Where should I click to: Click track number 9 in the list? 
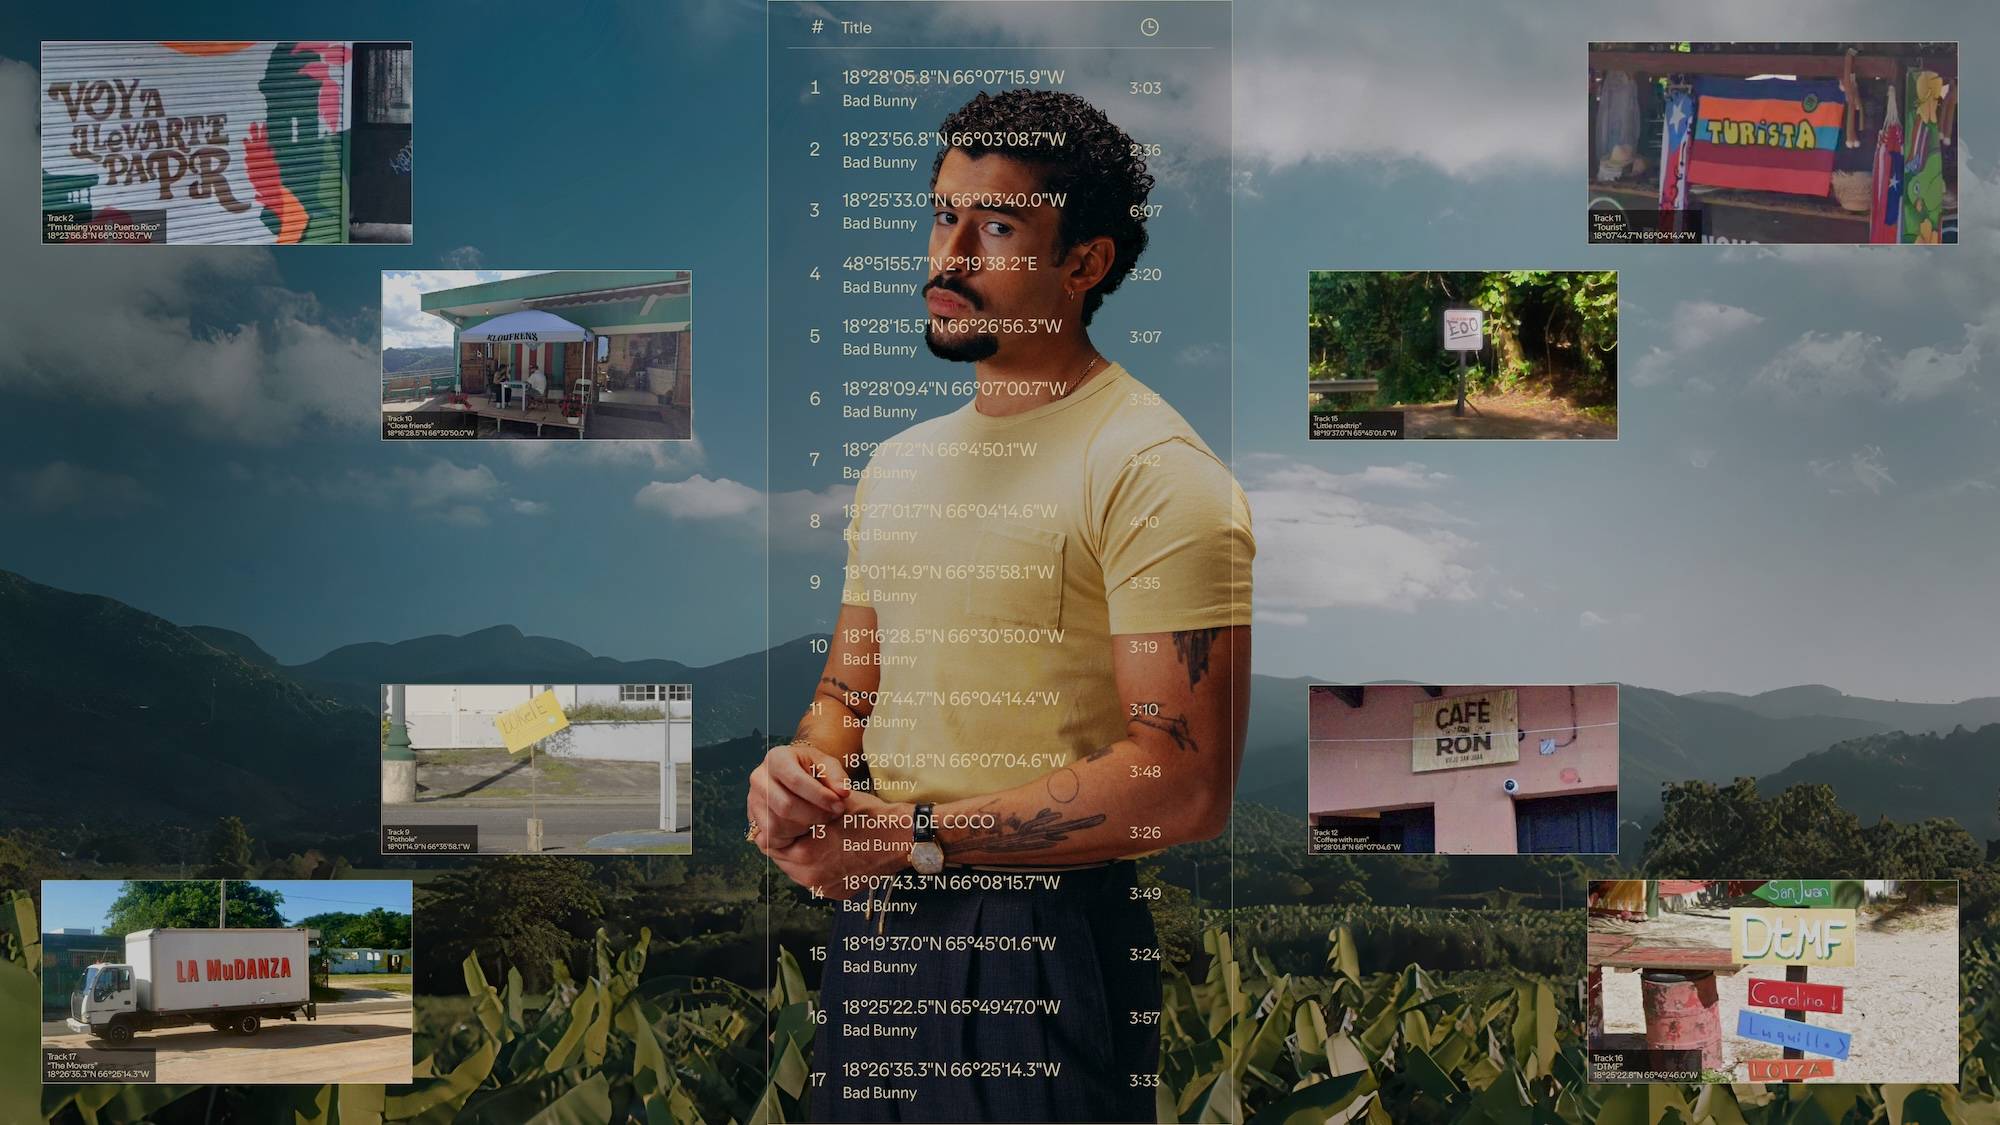click(x=815, y=583)
